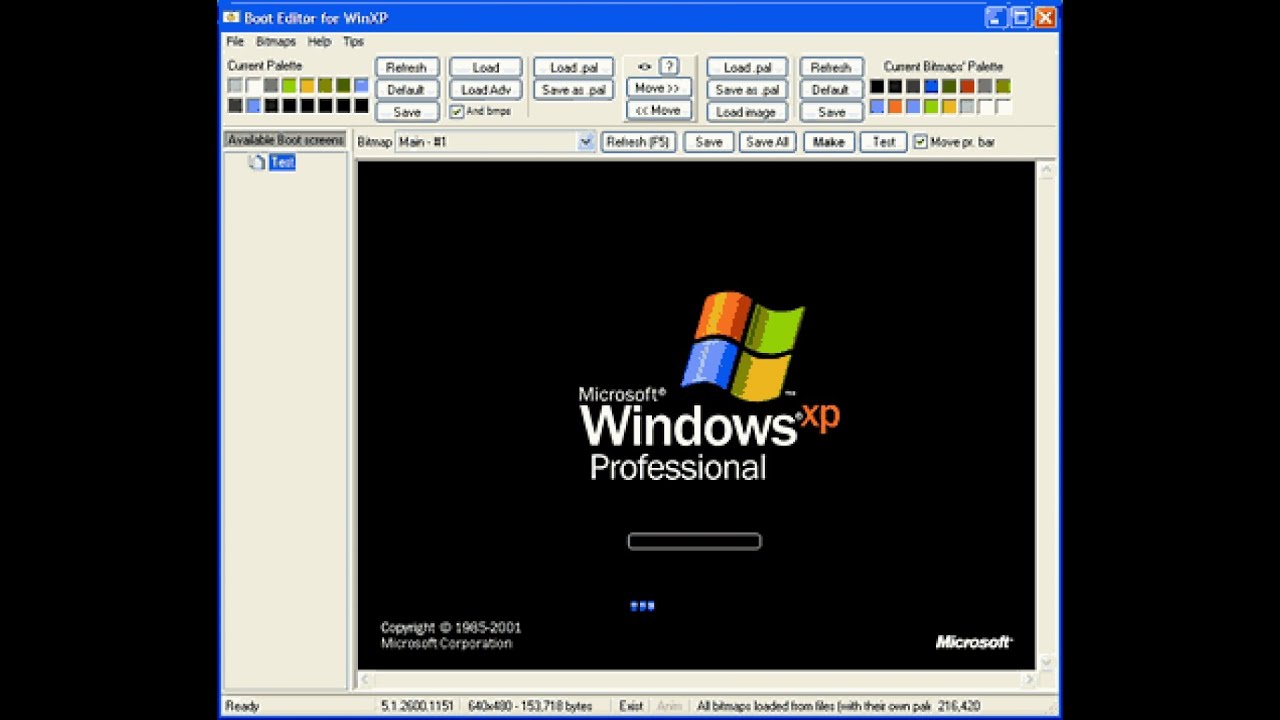Click the horizontal scrollbar left arrow
1280x720 pixels.
[366, 680]
